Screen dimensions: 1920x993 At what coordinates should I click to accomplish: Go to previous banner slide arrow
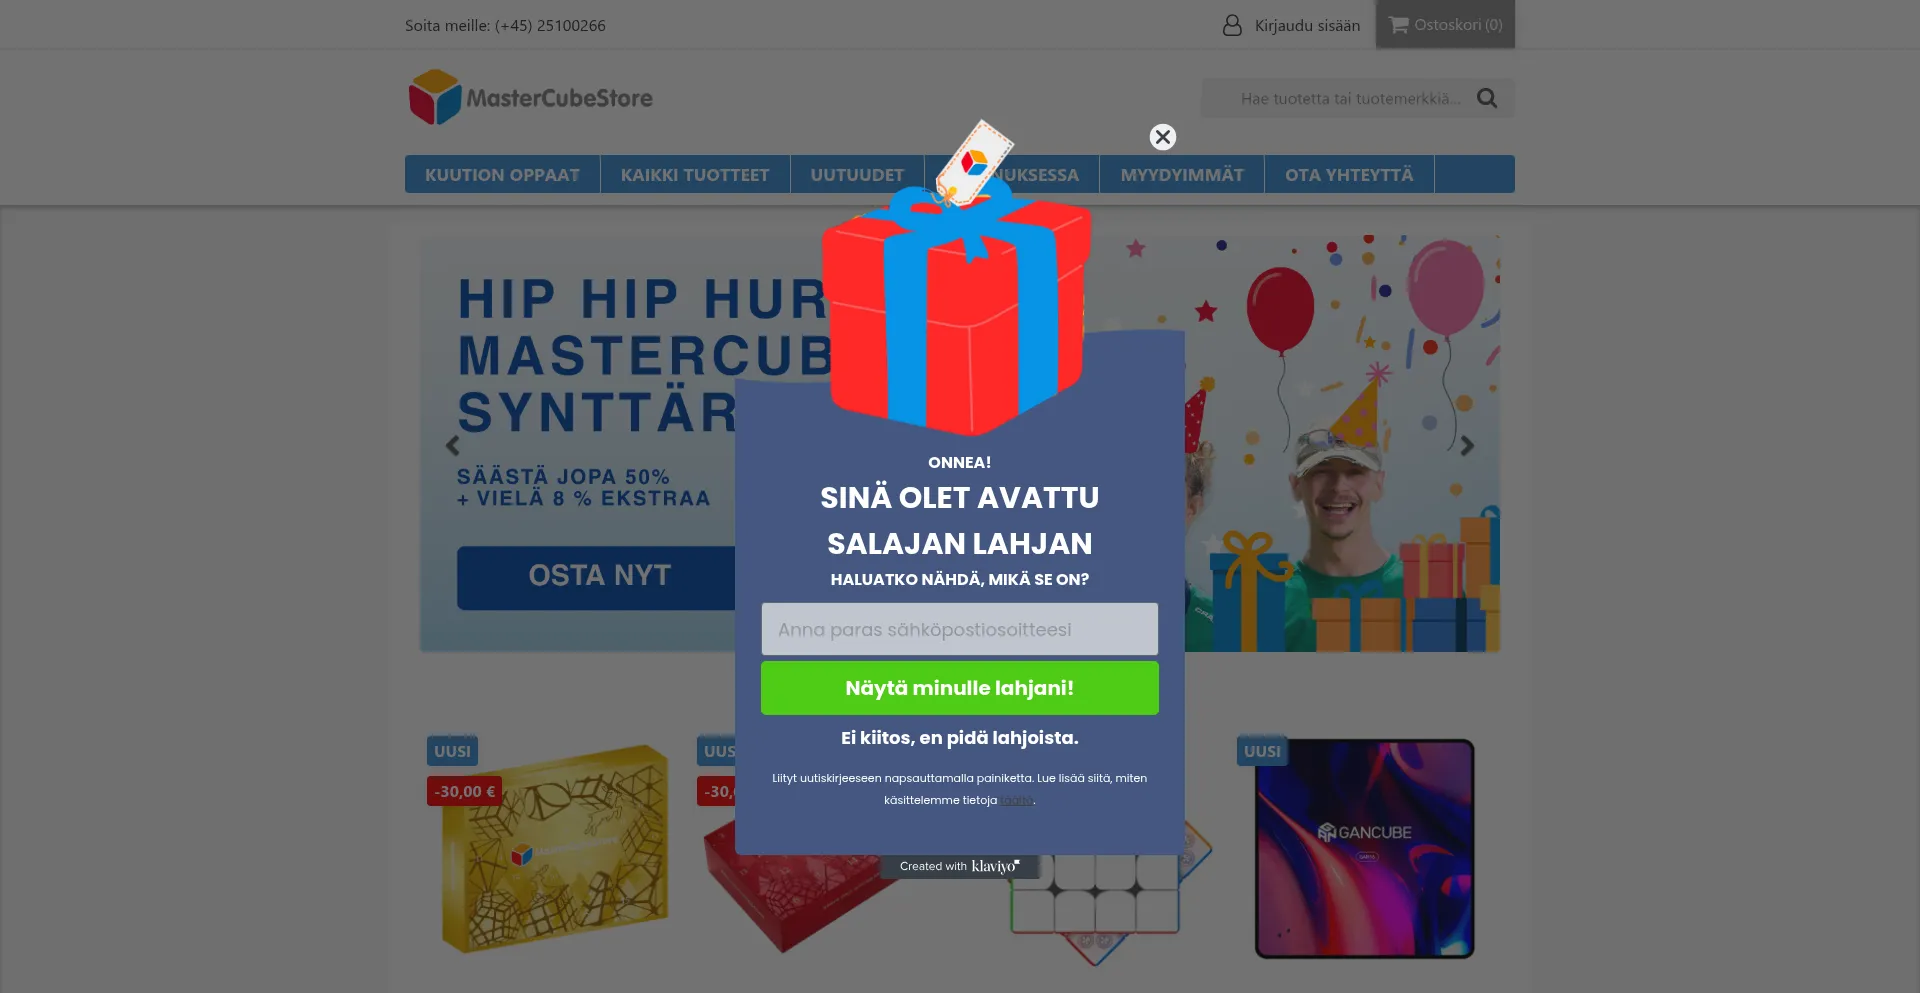pyautogui.click(x=452, y=445)
